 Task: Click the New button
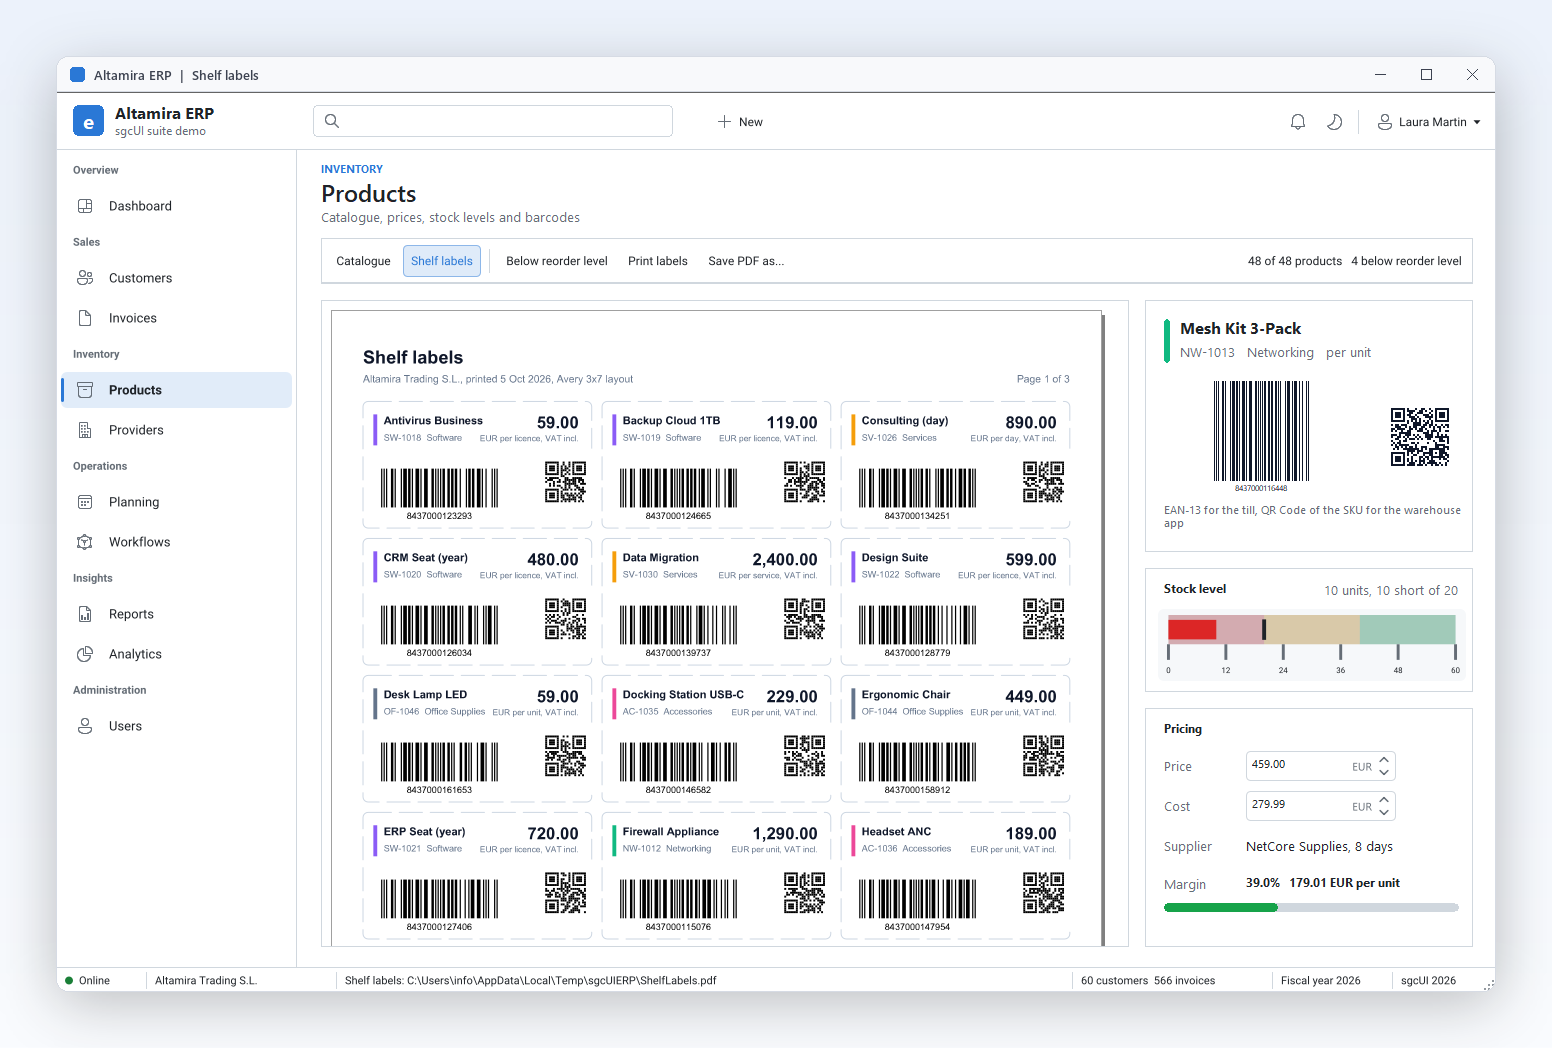[x=740, y=122]
